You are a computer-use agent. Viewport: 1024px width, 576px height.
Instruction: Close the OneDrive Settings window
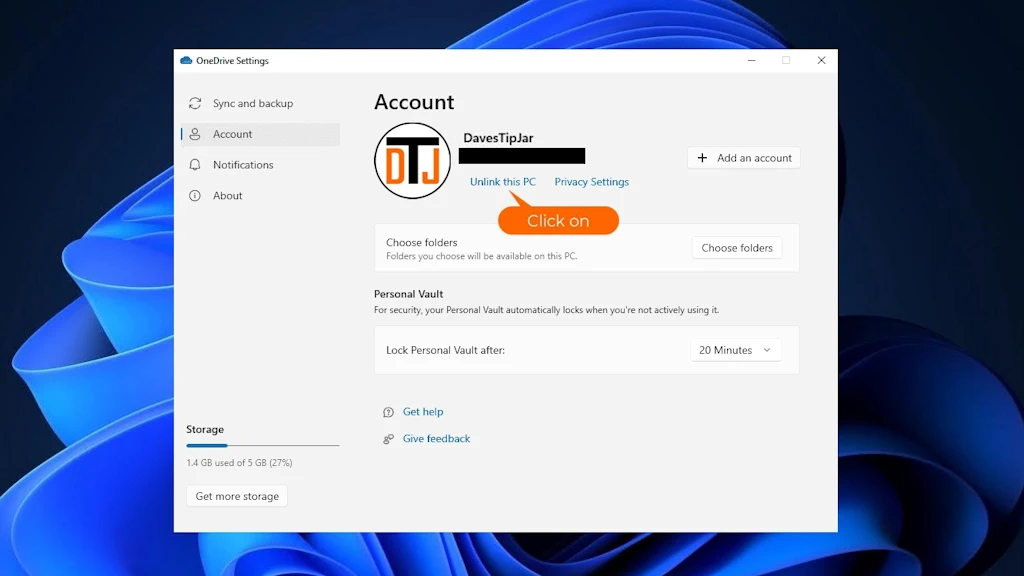tap(821, 60)
